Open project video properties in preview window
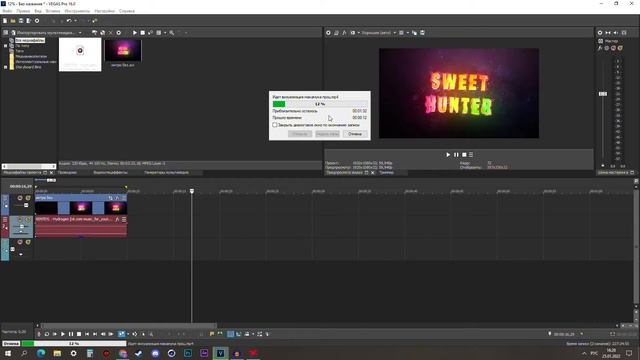Screen dimensions: 640x360 [328, 33]
